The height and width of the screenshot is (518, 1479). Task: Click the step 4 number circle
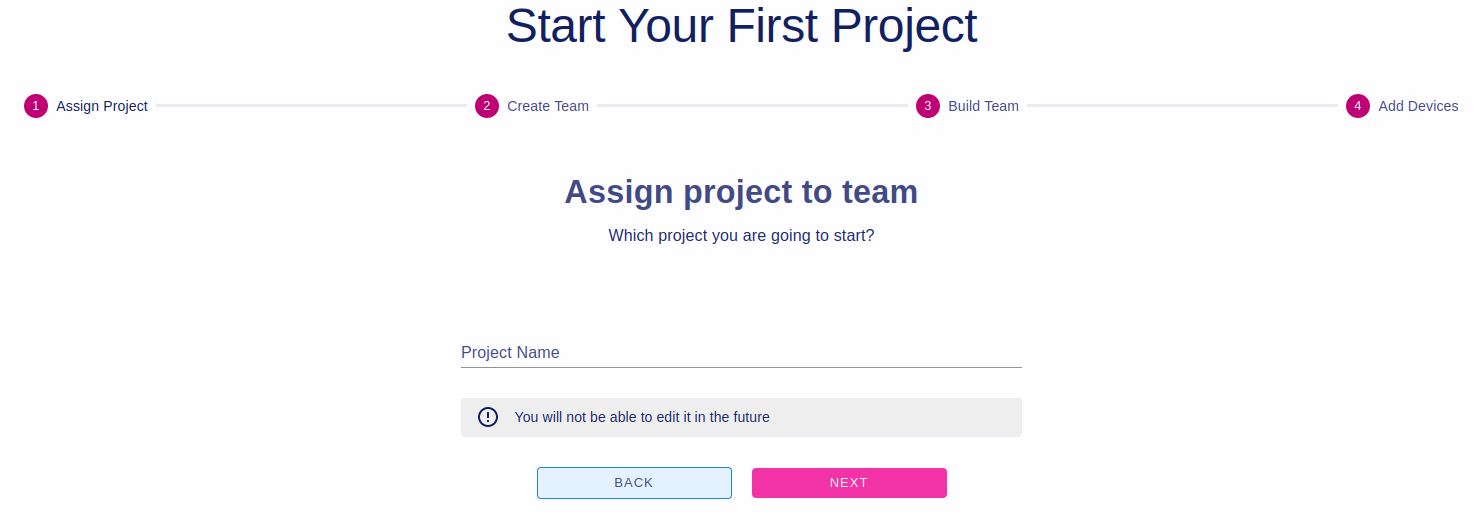click(1358, 106)
